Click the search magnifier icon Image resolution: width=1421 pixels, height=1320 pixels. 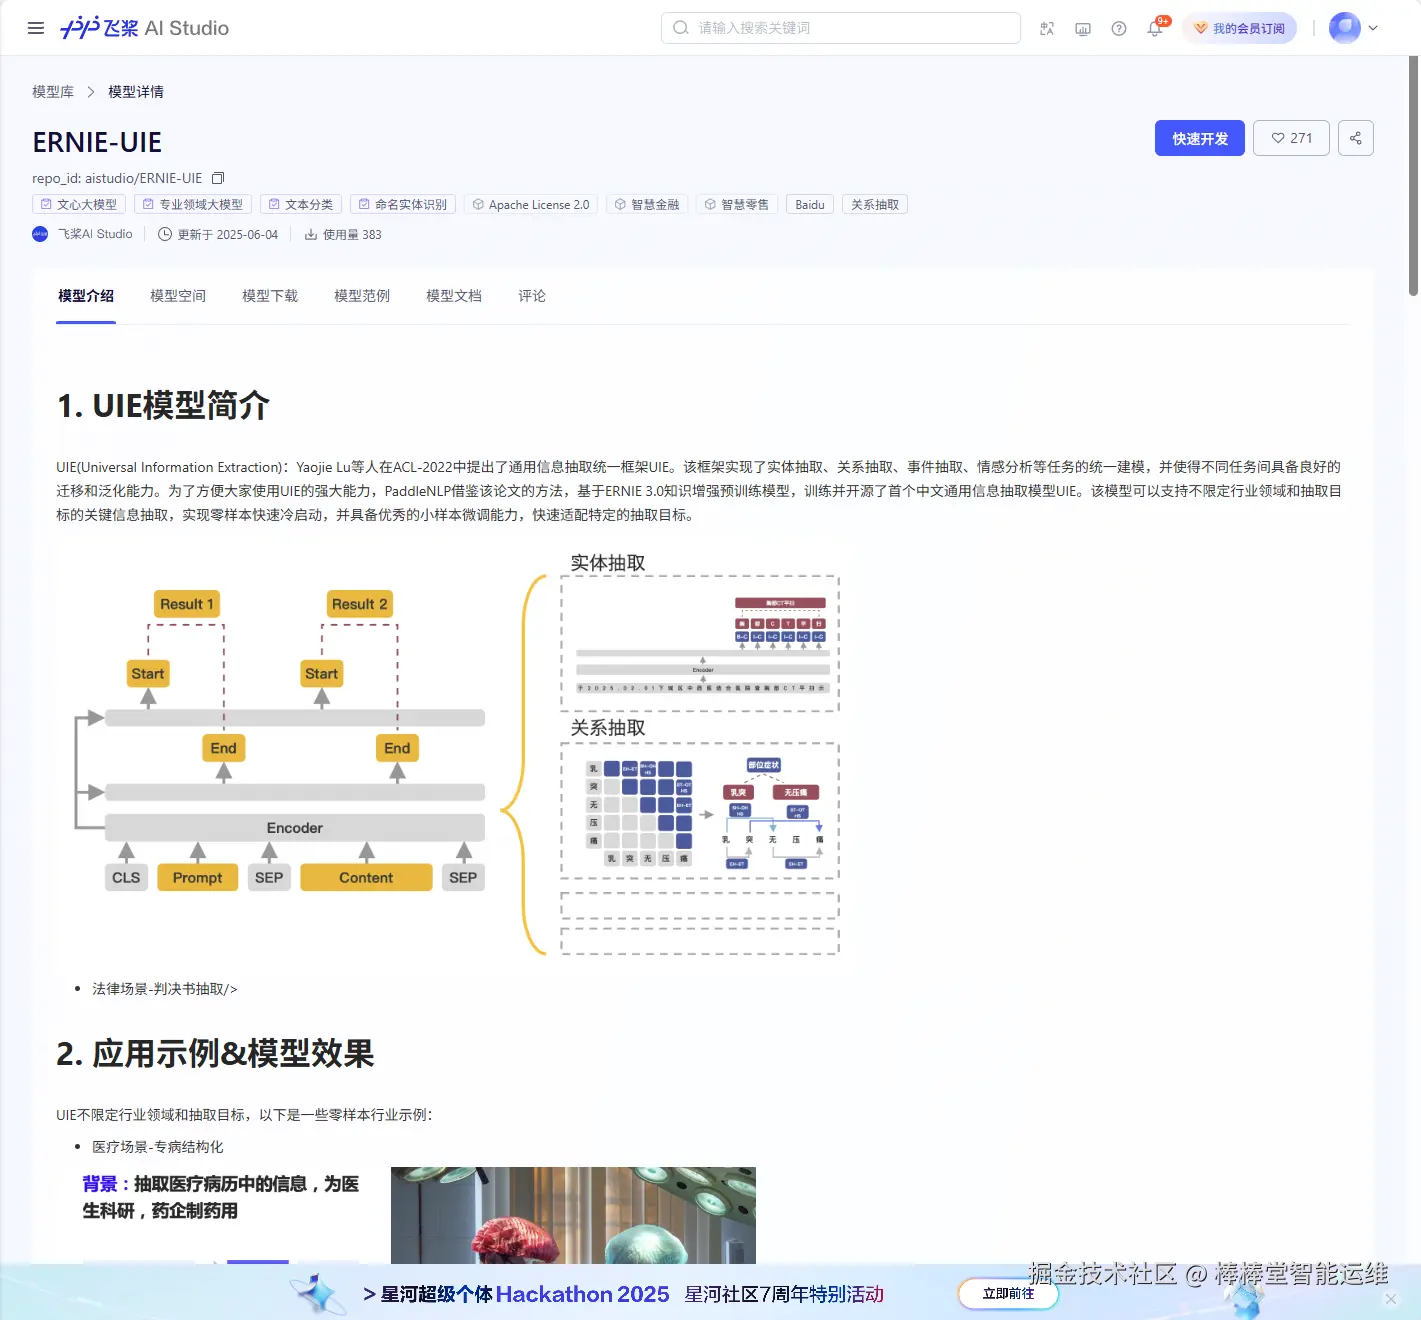coord(681,28)
